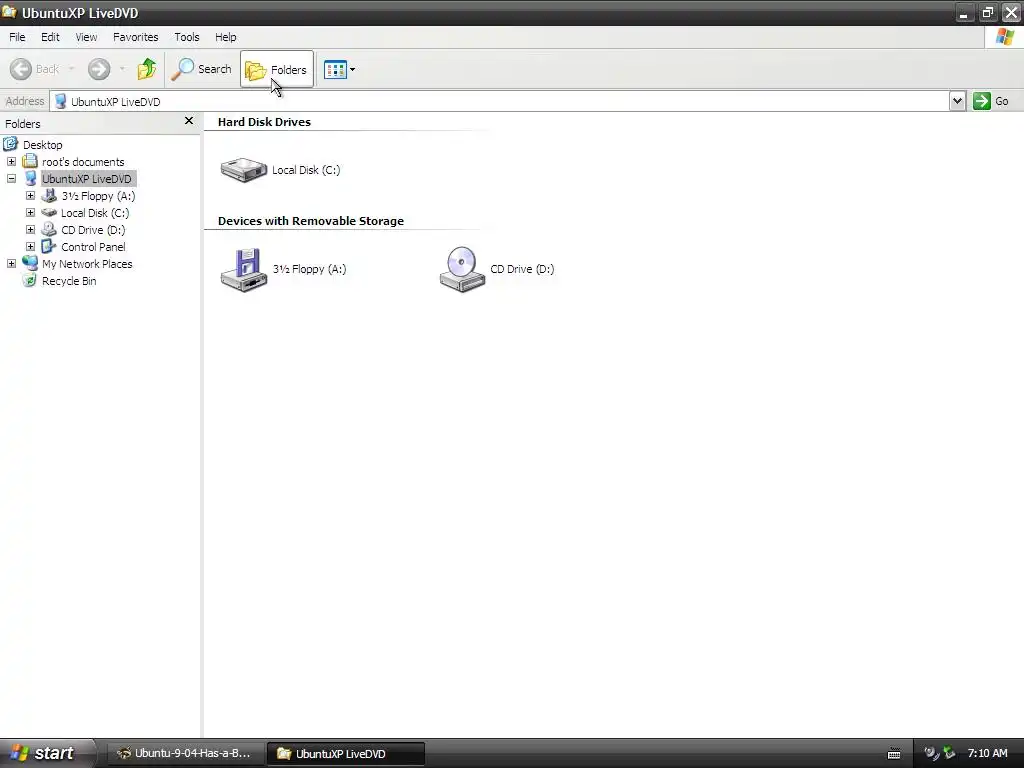Restore down the explorer window
The image size is (1024, 768).
[x=987, y=12]
